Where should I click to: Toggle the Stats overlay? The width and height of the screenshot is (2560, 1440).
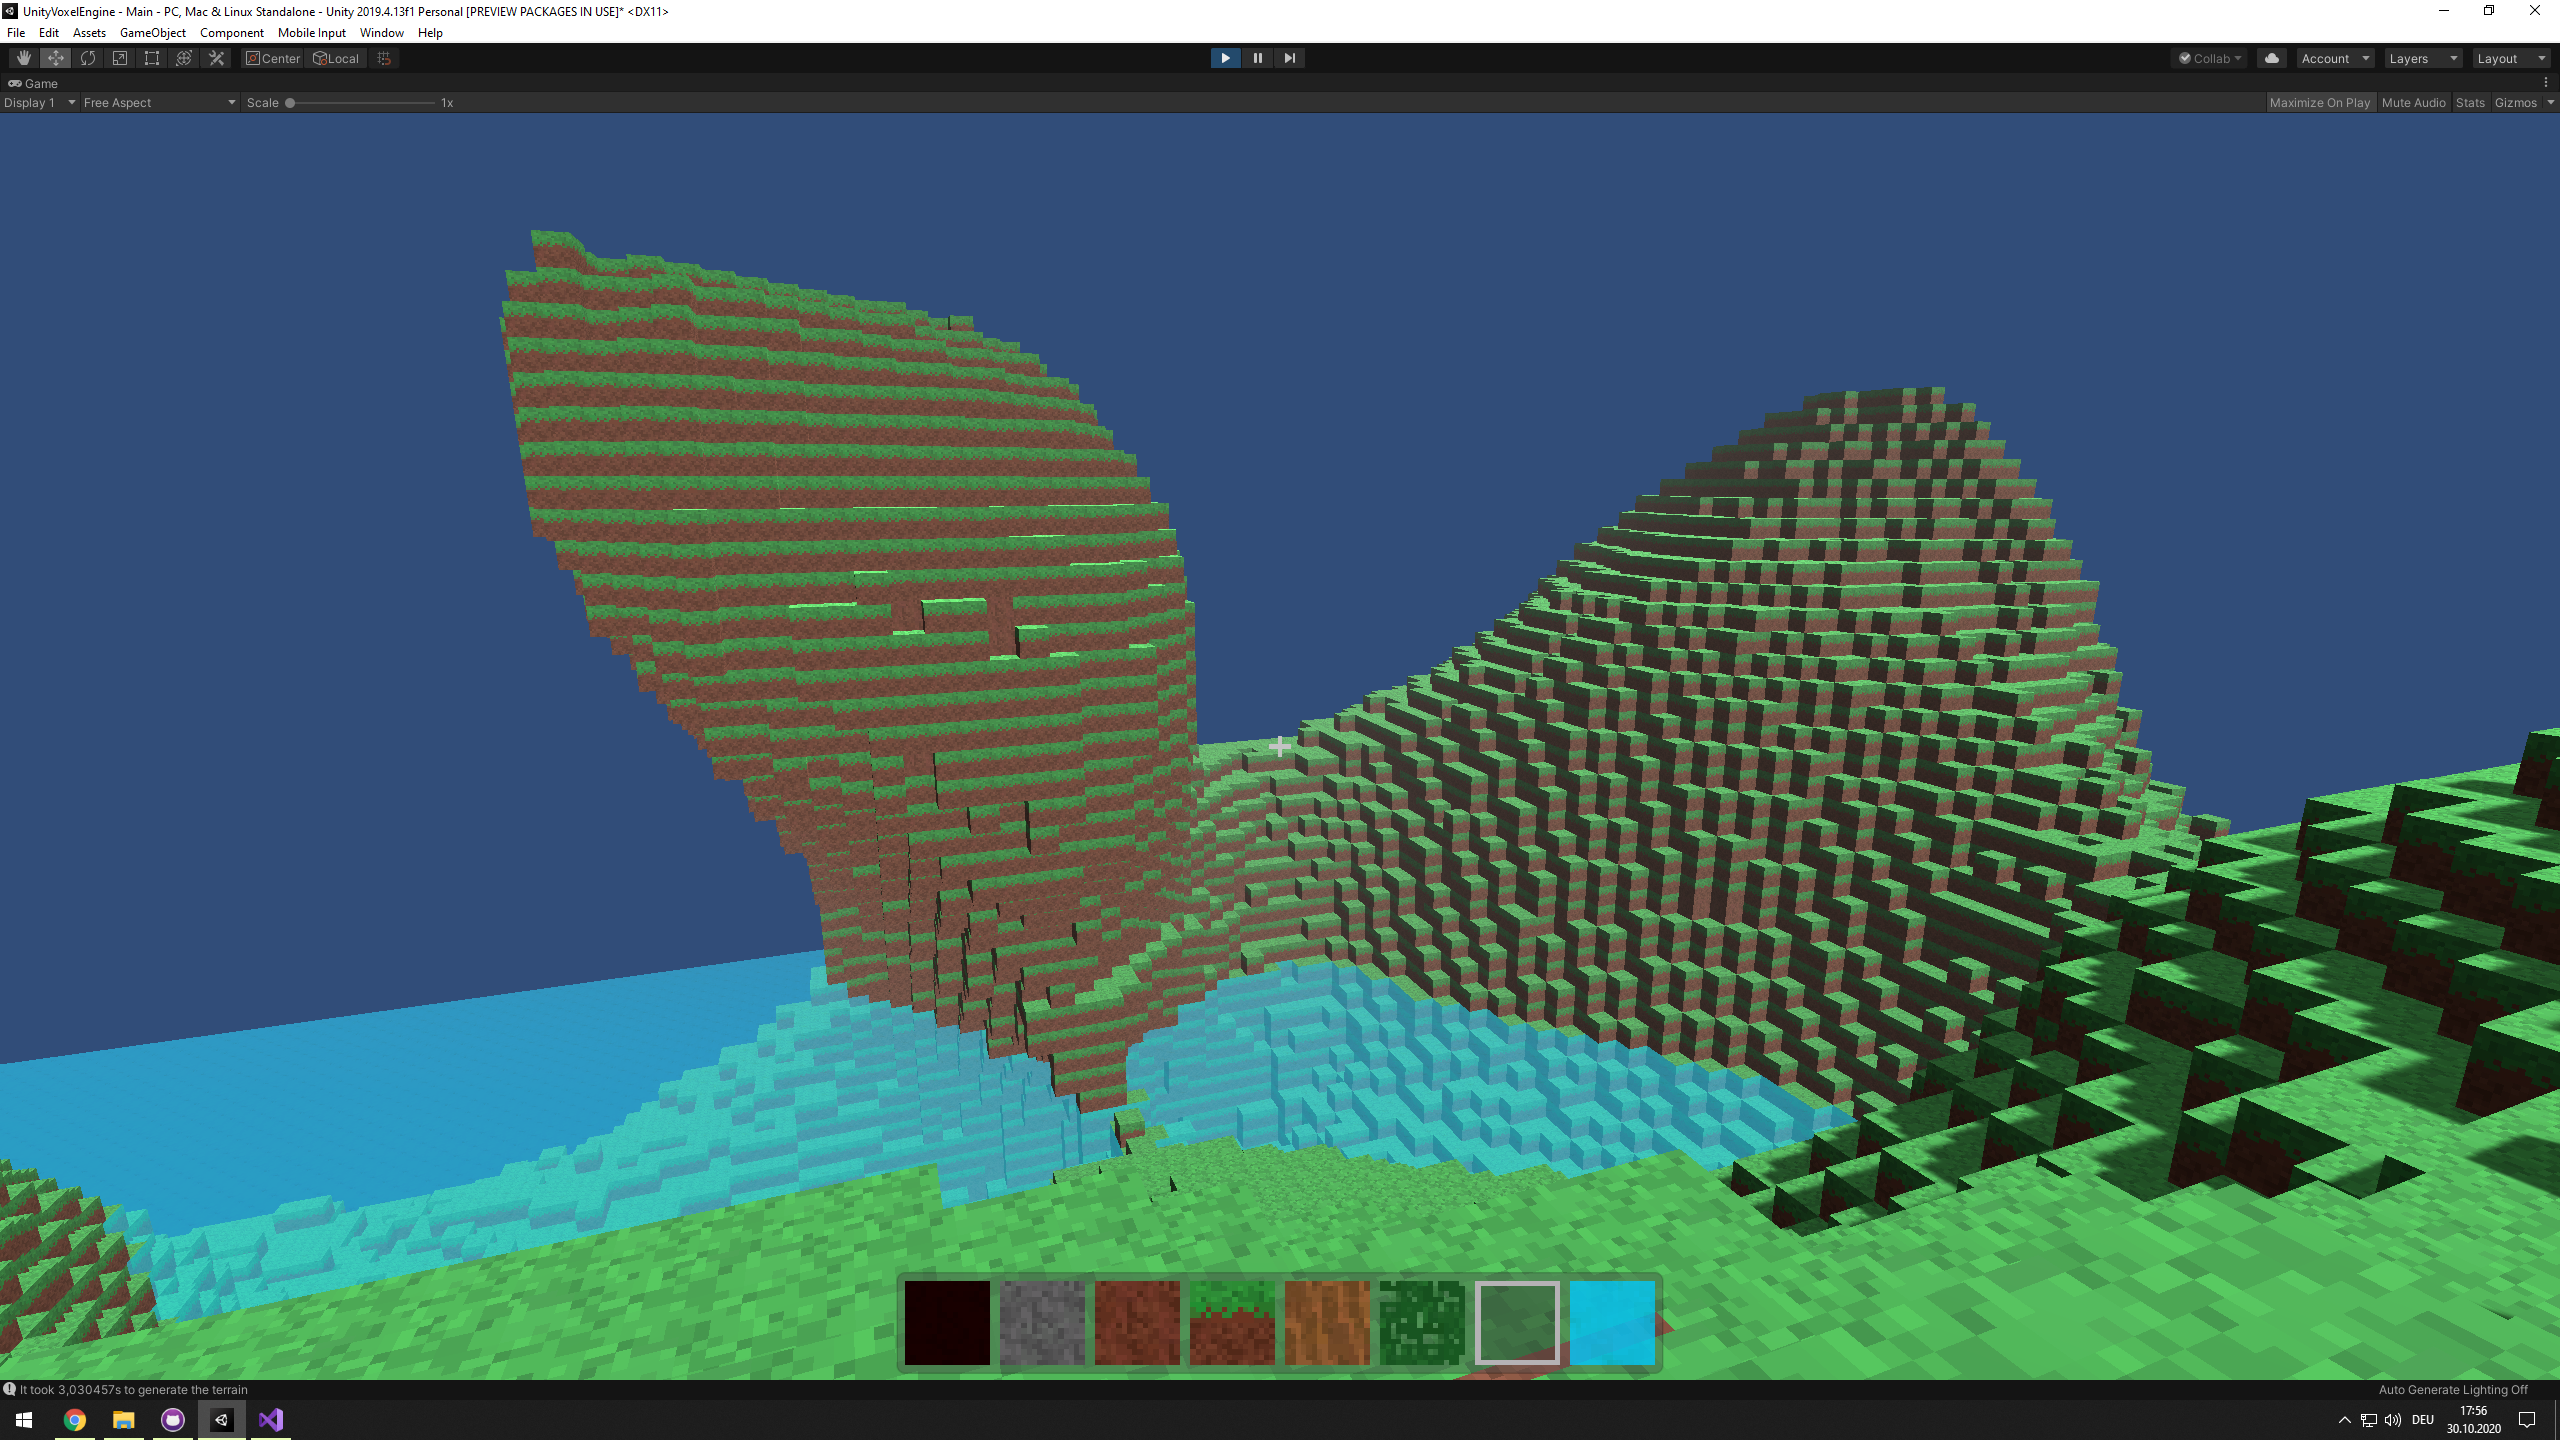click(x=2469, y=103)
